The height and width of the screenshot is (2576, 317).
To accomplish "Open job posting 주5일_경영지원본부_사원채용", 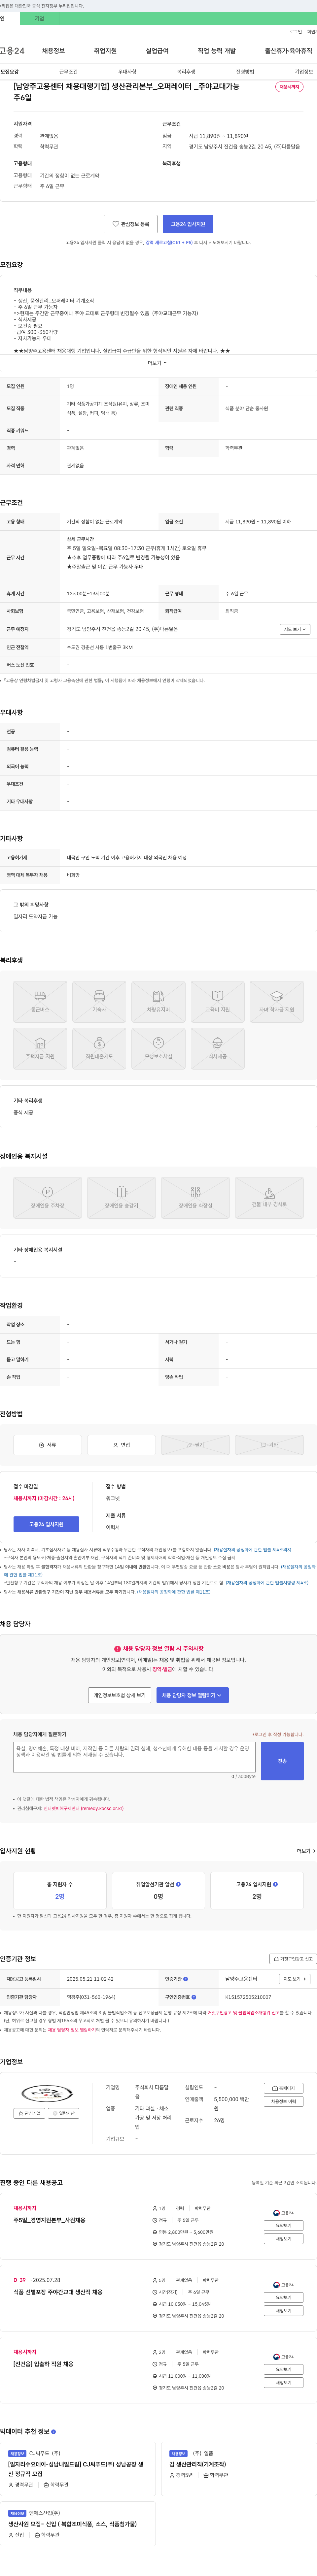I will click(49, 2220).
